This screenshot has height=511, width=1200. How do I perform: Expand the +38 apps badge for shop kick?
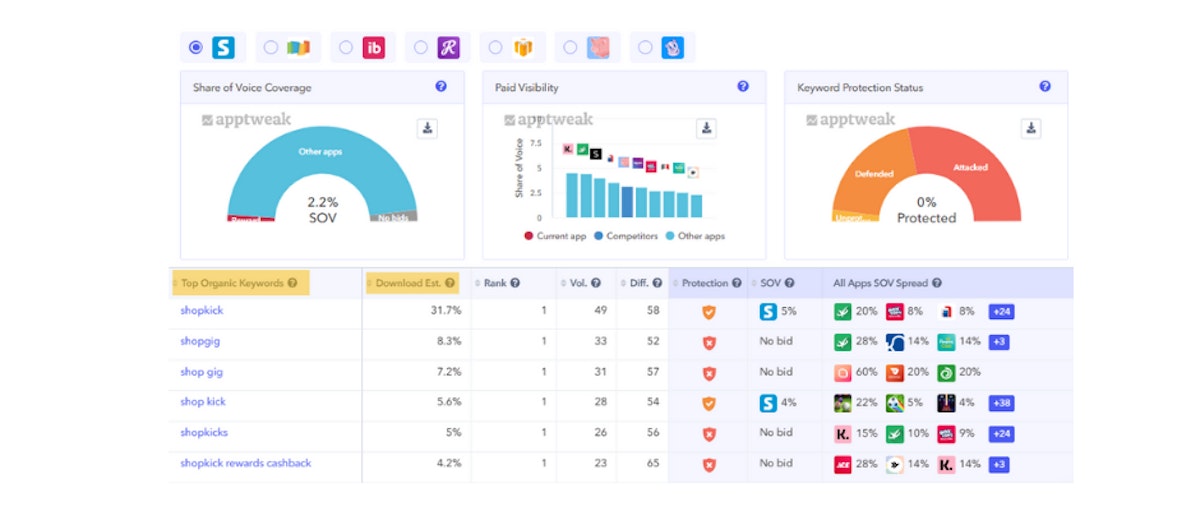[1002, 403]
